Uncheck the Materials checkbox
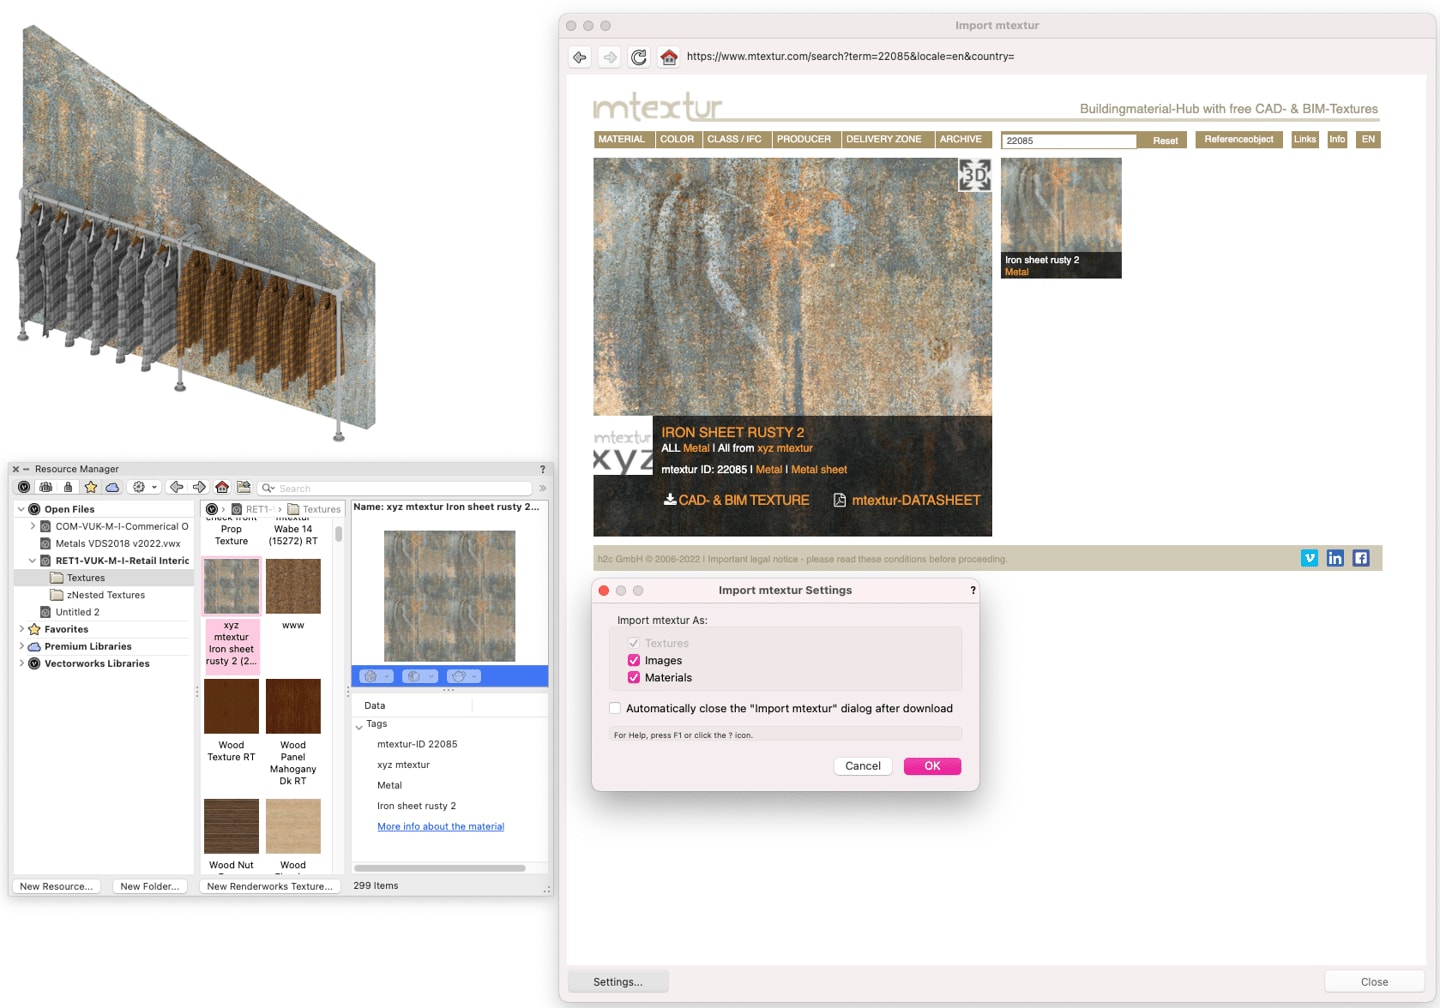This screenshot has height=1008, width=1440. pos(634,677)
